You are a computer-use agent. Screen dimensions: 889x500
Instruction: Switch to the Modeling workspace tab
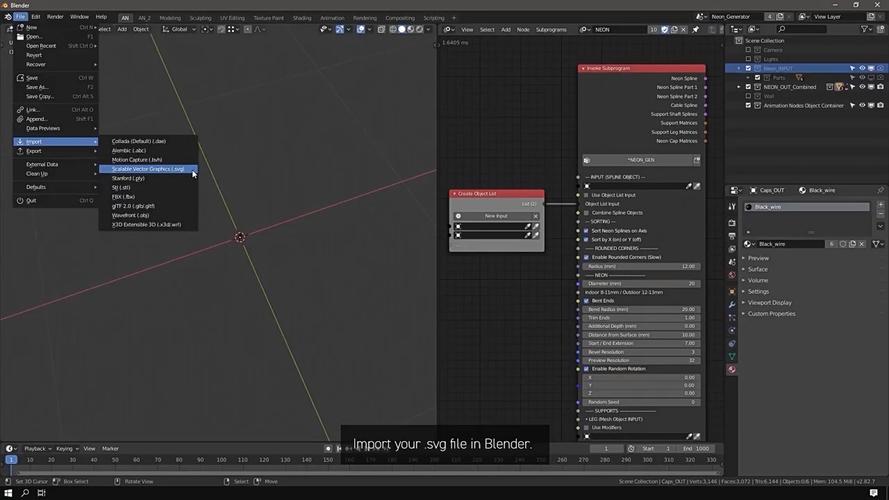pyautogui.click(x=170, y=18)
